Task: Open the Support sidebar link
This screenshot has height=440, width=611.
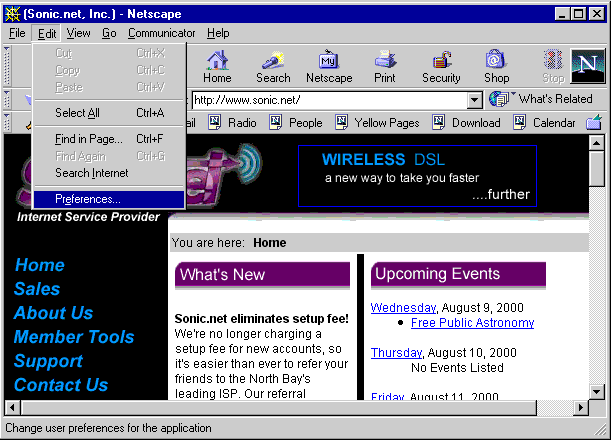Action: [48, 361]
